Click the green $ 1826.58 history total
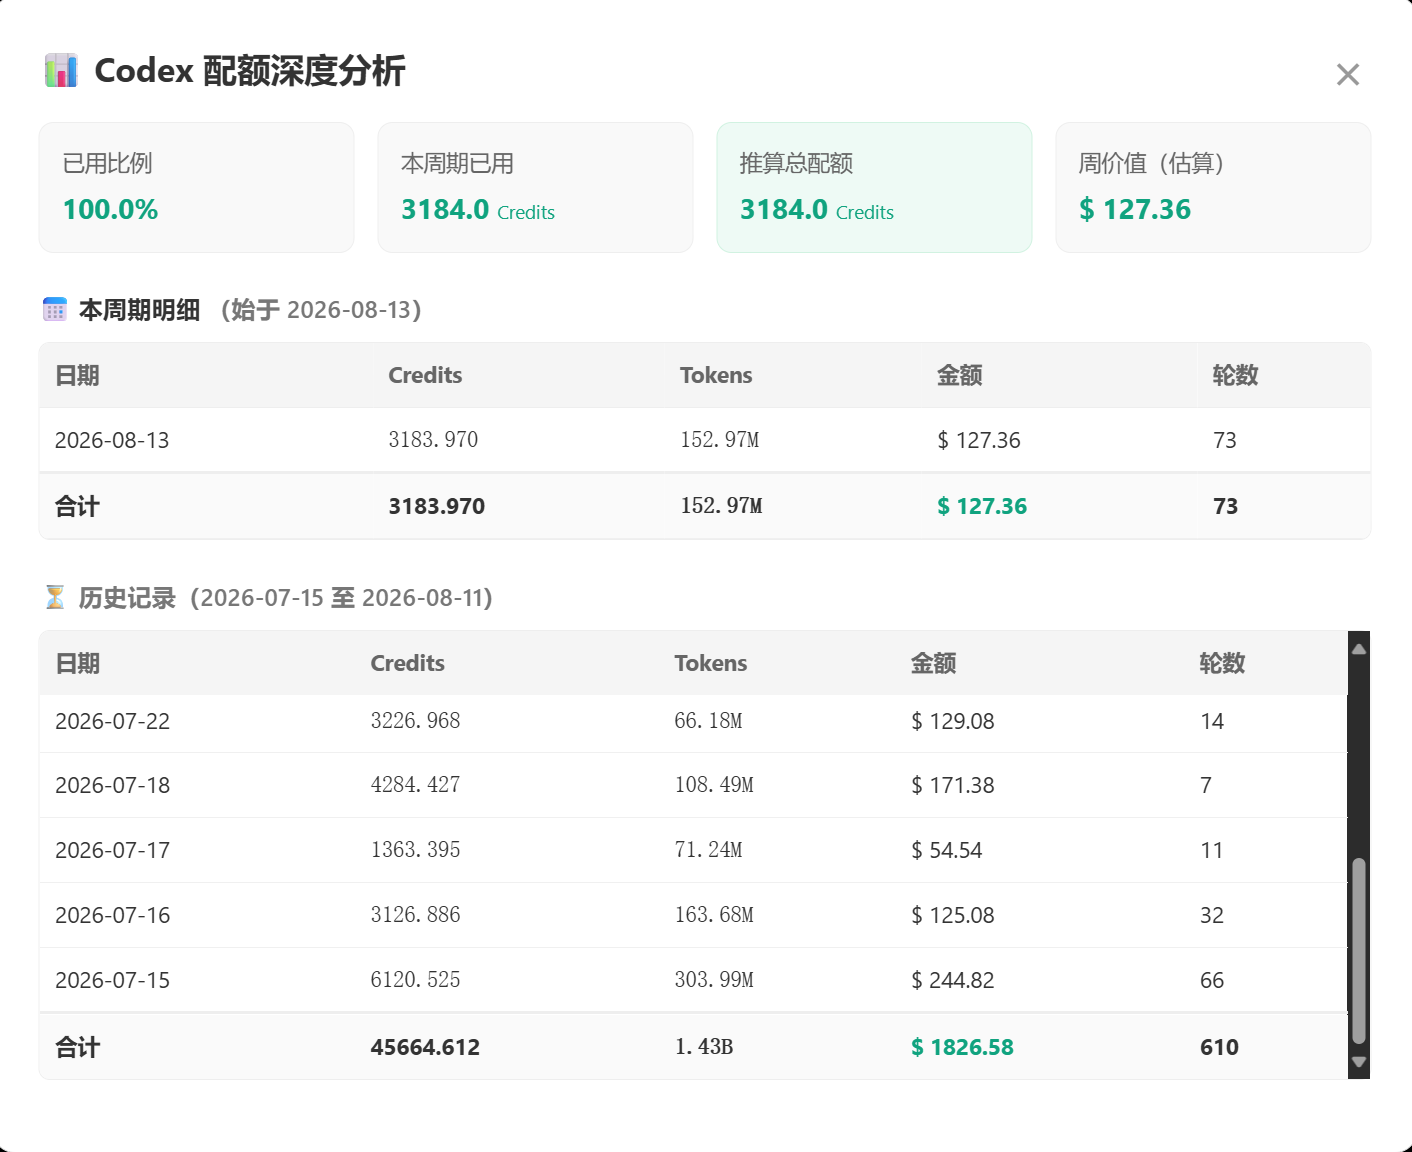 coord(962,1048)
